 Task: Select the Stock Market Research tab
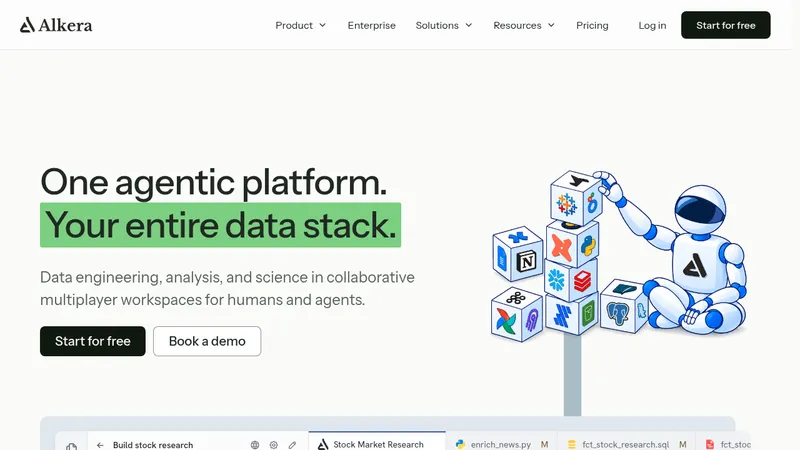377,442
